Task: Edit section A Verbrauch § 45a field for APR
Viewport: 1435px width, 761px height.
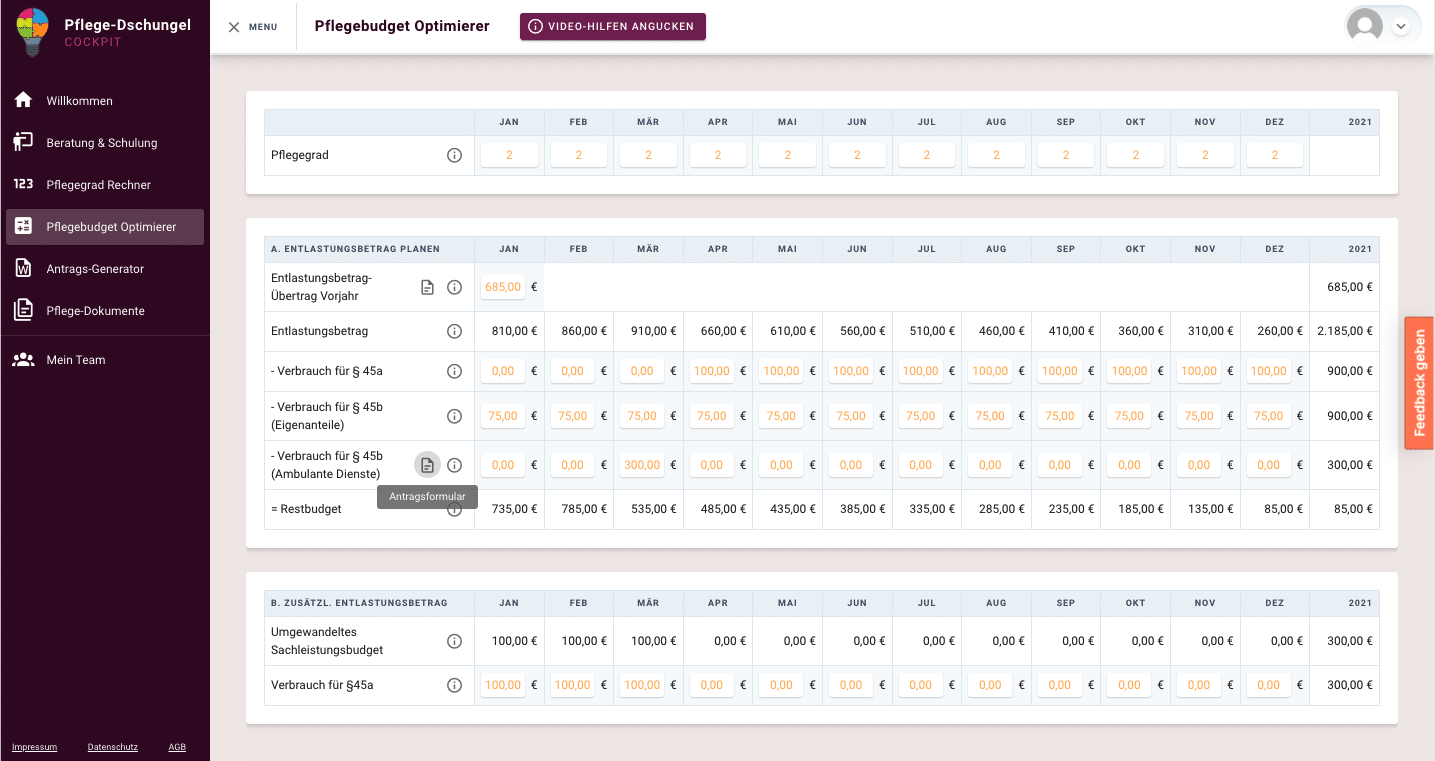Action: coord(711,371)
